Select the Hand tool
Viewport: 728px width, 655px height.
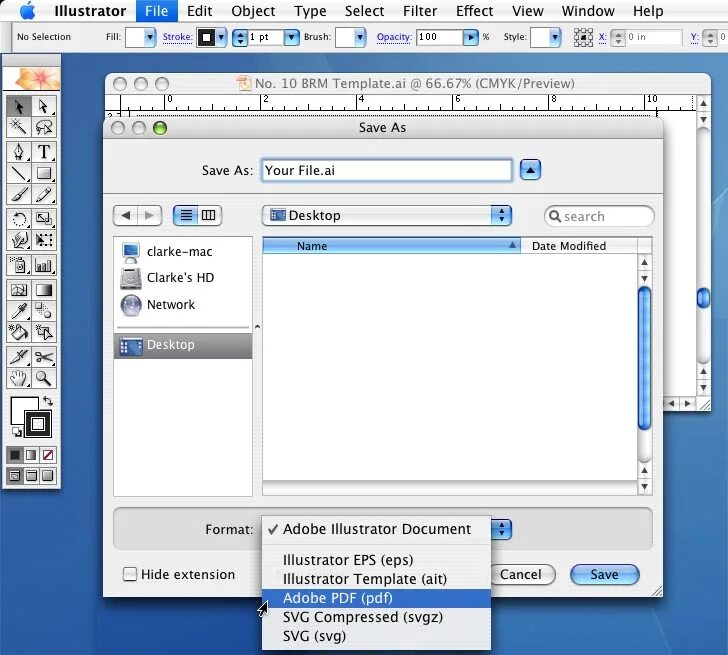tap(19, 378)
